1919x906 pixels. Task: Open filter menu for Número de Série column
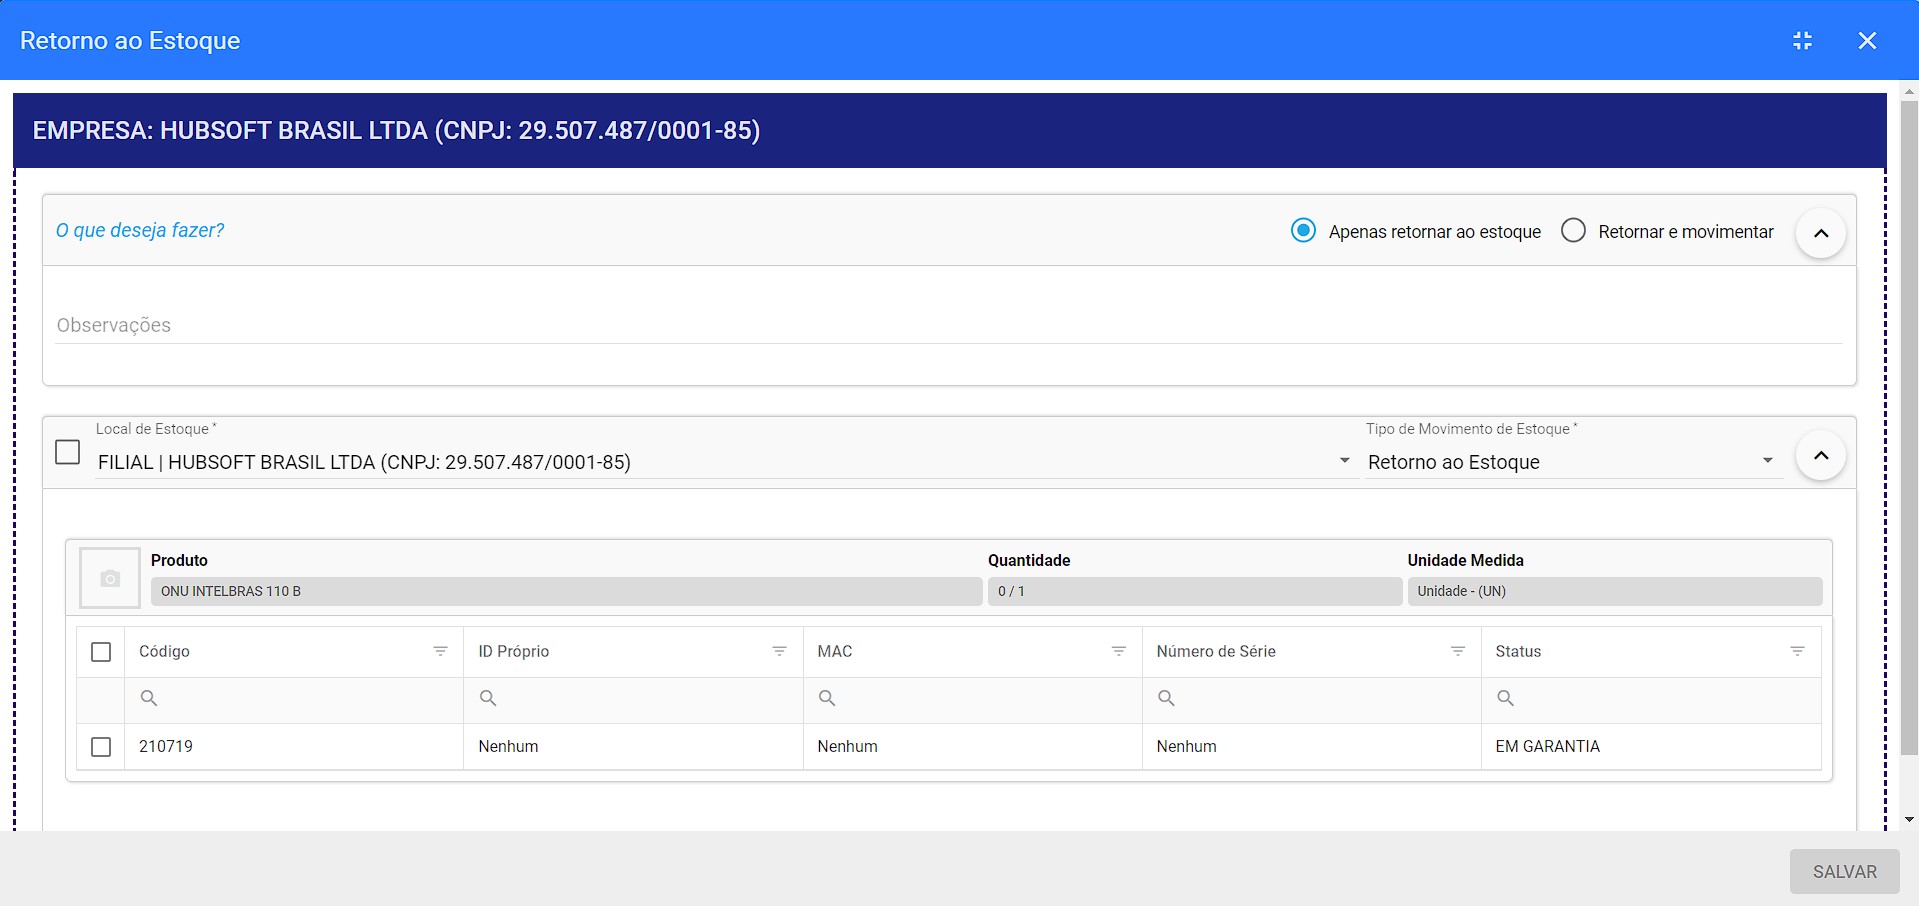(1457, 651)
